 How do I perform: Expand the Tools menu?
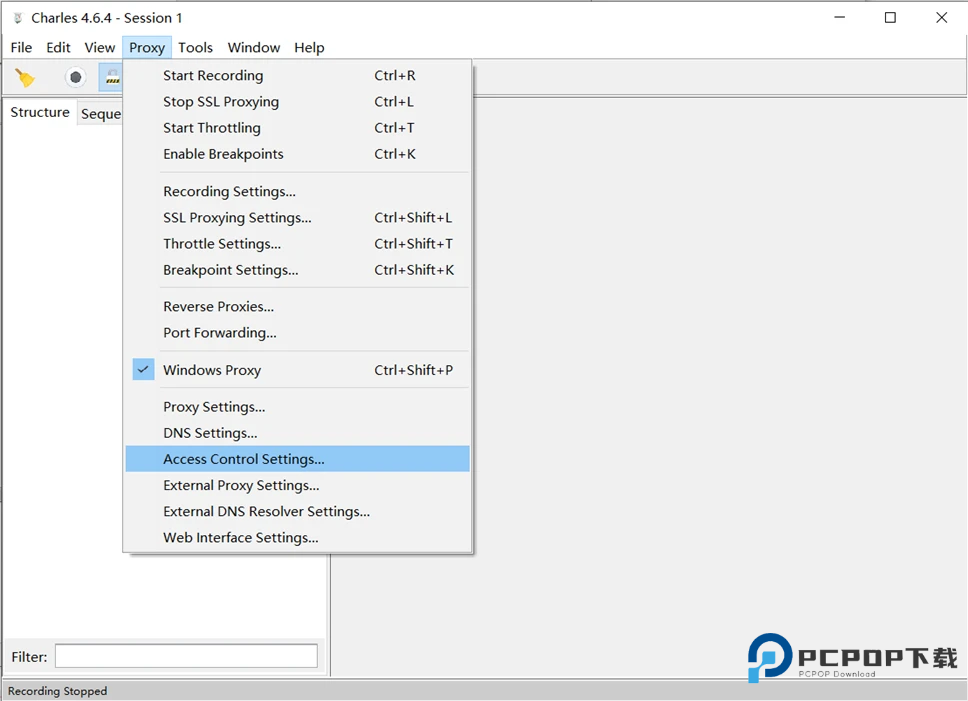click(195, 48)
